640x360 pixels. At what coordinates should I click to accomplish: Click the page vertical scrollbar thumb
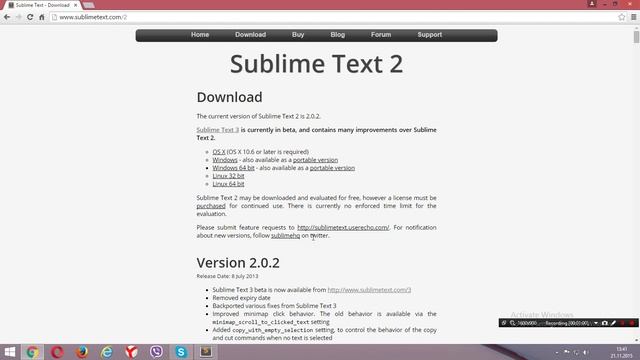pos(636,37)
